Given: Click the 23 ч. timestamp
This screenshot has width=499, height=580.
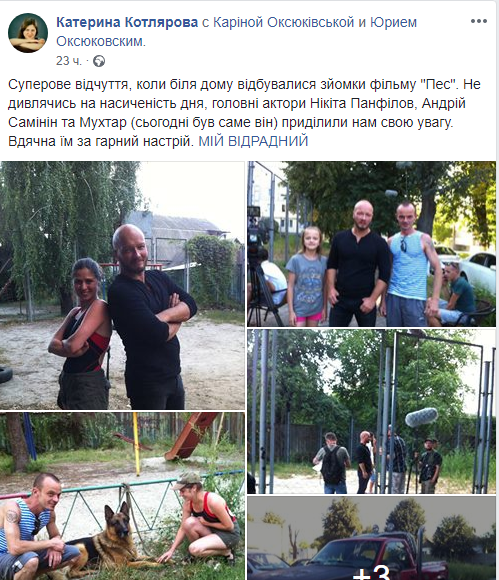Looking at the screenshot, I should pyautogui.click(x=68, y=61).
